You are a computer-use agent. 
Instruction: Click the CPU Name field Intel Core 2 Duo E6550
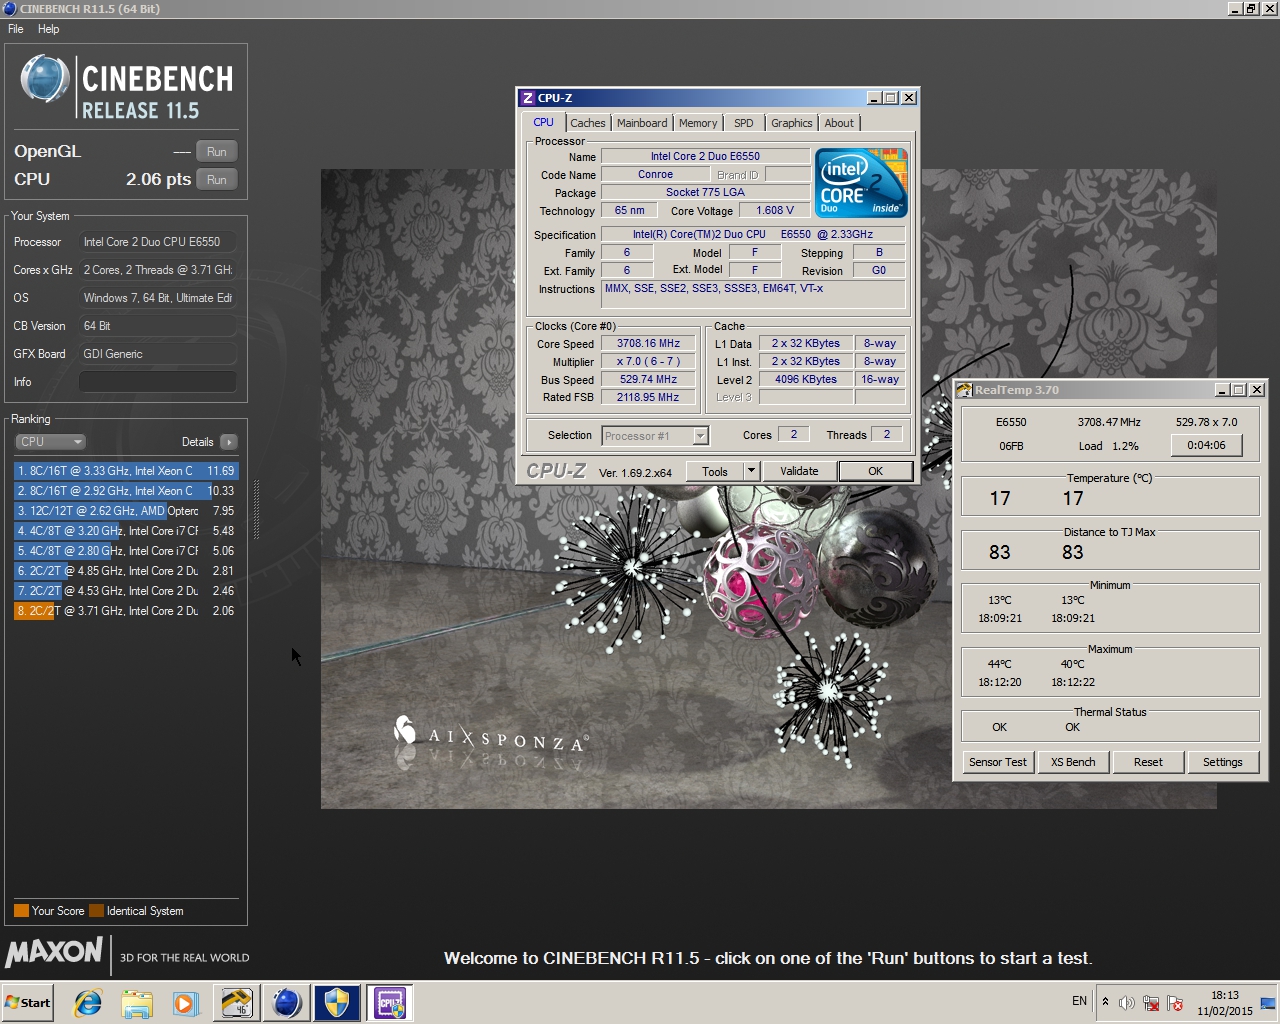pyautogui.click(x=705, y=156)
